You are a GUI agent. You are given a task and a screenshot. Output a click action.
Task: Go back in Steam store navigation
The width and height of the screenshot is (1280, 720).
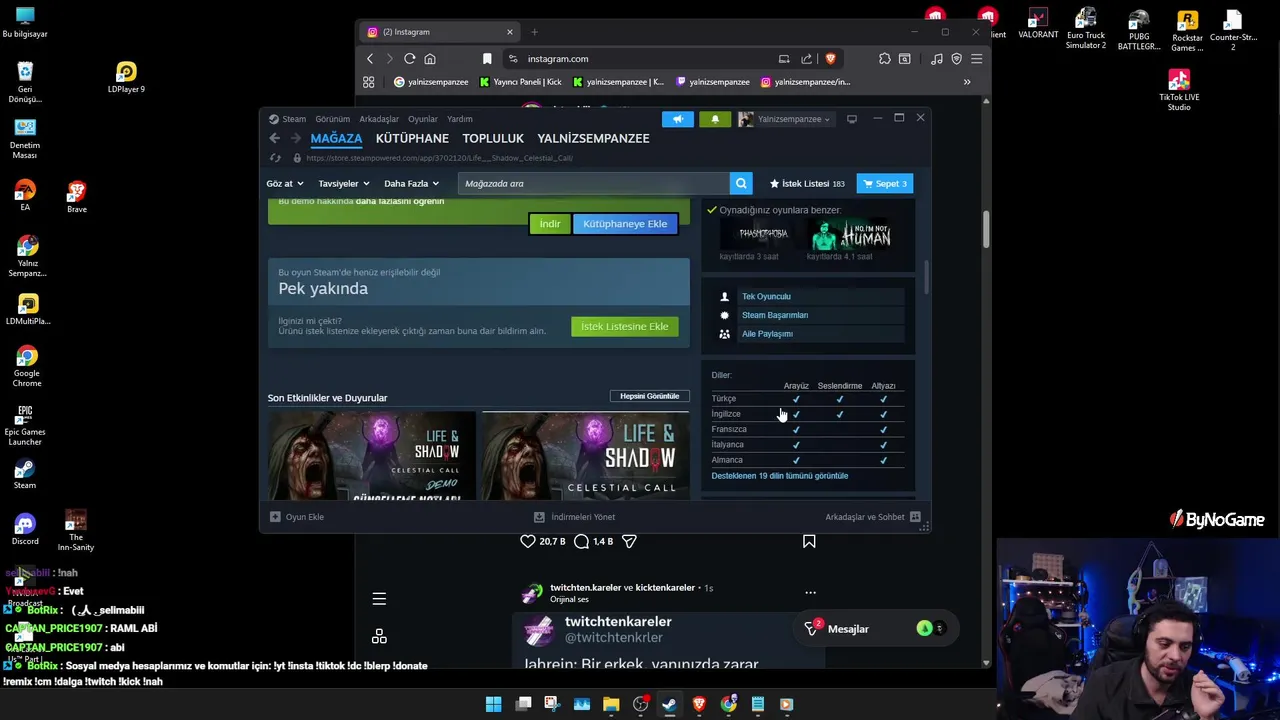point(275,138)
